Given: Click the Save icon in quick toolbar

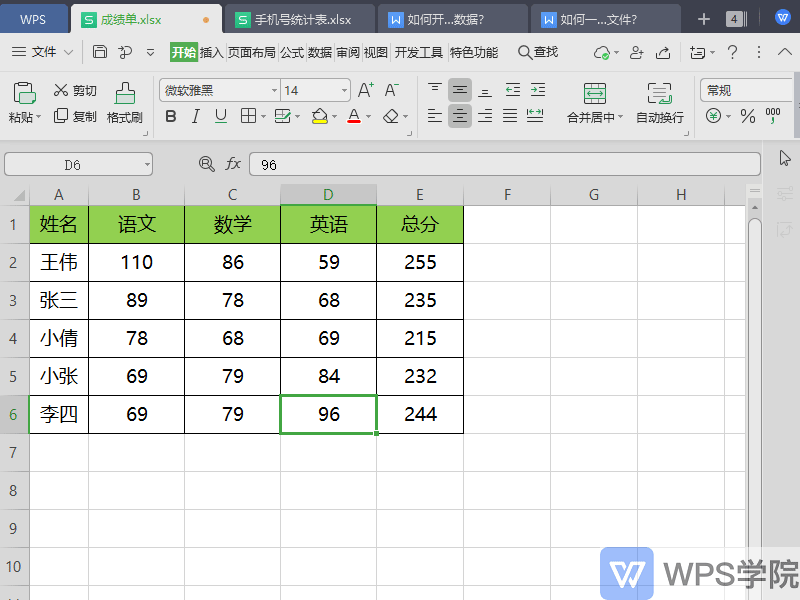Looking at the screenshot, I should pyautogui.click(x=100, y=52).
